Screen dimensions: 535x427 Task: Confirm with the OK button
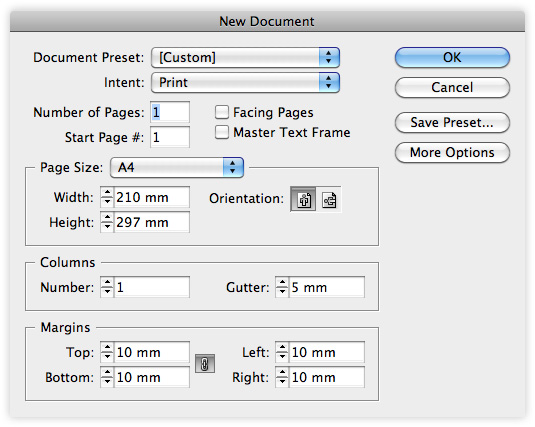[452, 57]
